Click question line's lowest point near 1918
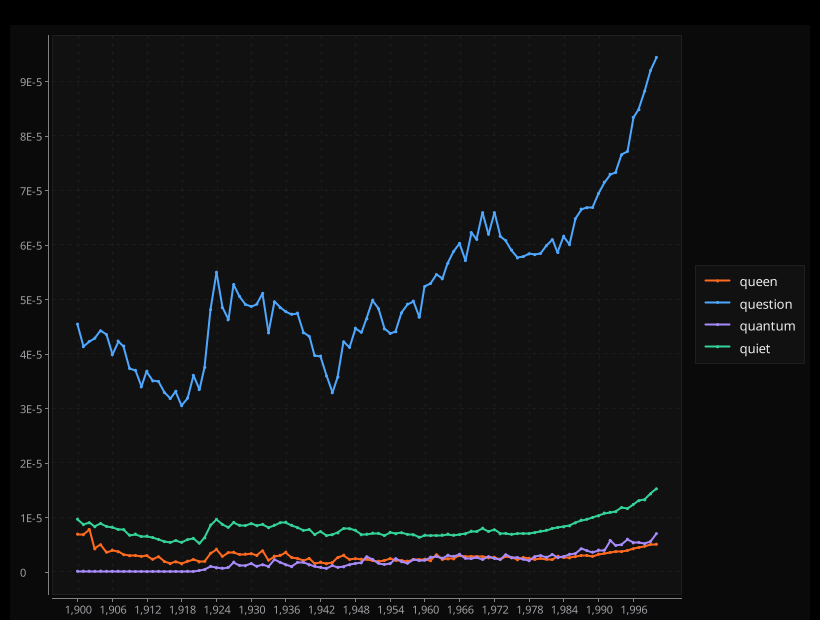820x620 pixels. tap(182, 406)
